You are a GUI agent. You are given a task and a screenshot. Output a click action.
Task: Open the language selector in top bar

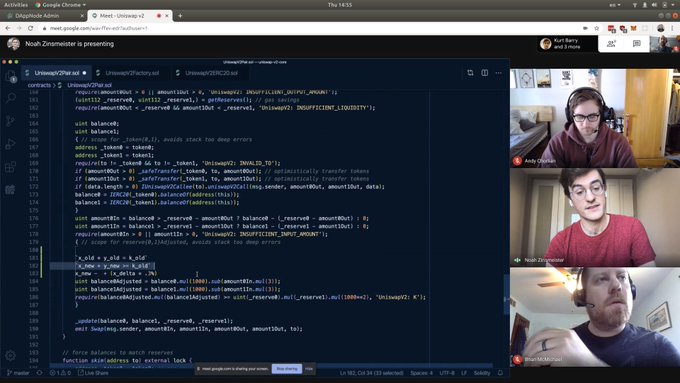[615, 5]
